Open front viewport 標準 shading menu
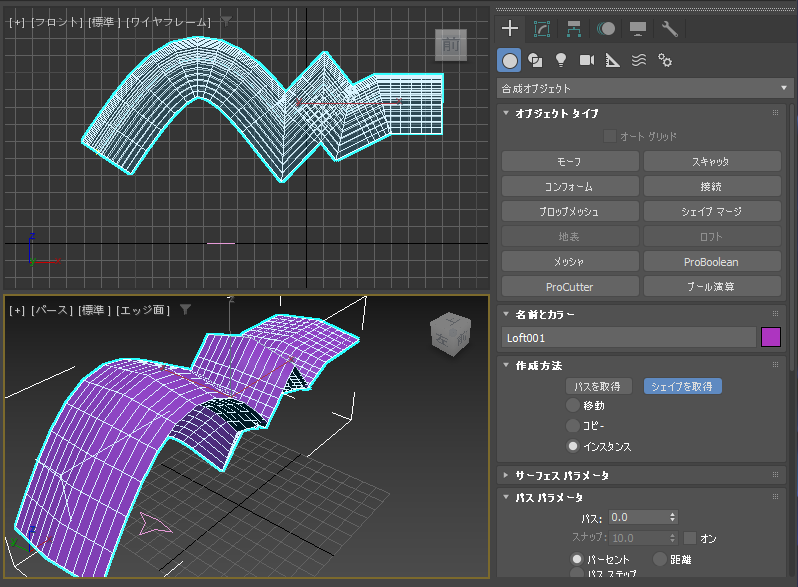This screenshot has width=798, height=587. pos(104,22)
